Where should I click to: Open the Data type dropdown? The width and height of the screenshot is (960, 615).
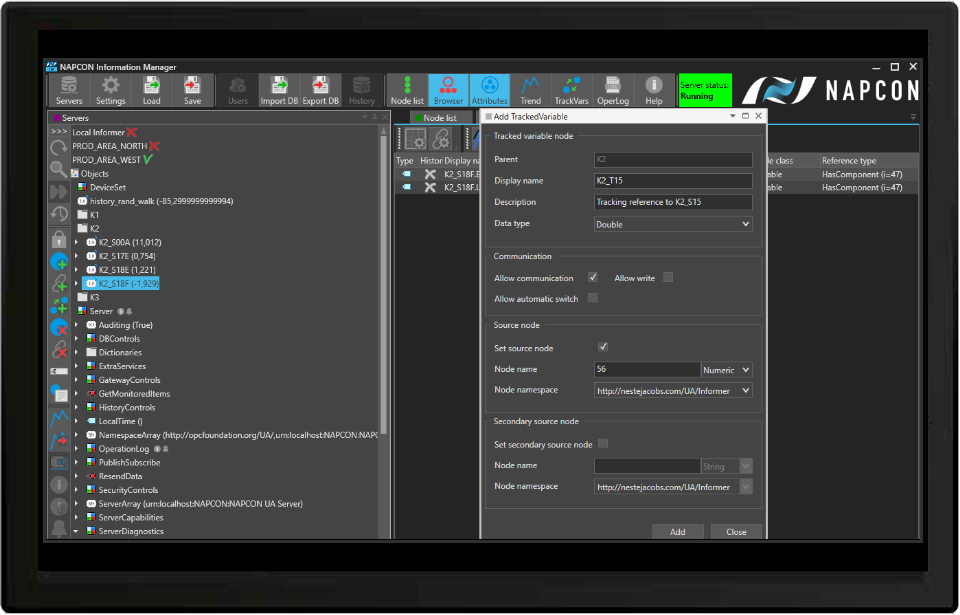point(672,225)
